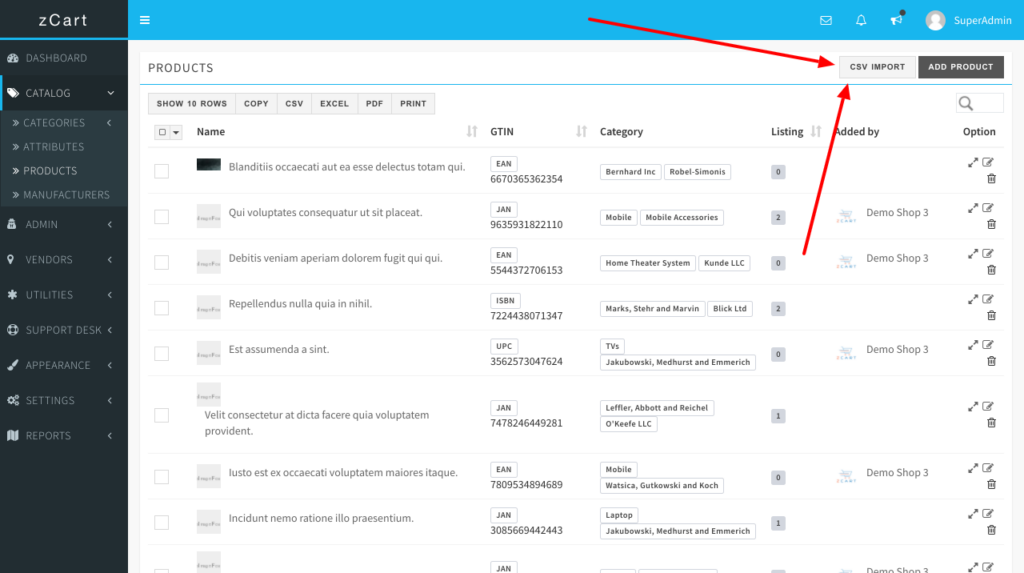Click the edit icon for Qui voluptates product
Image resolution: width=1024 pixels, height=573 pixels.
pos(989,208)
